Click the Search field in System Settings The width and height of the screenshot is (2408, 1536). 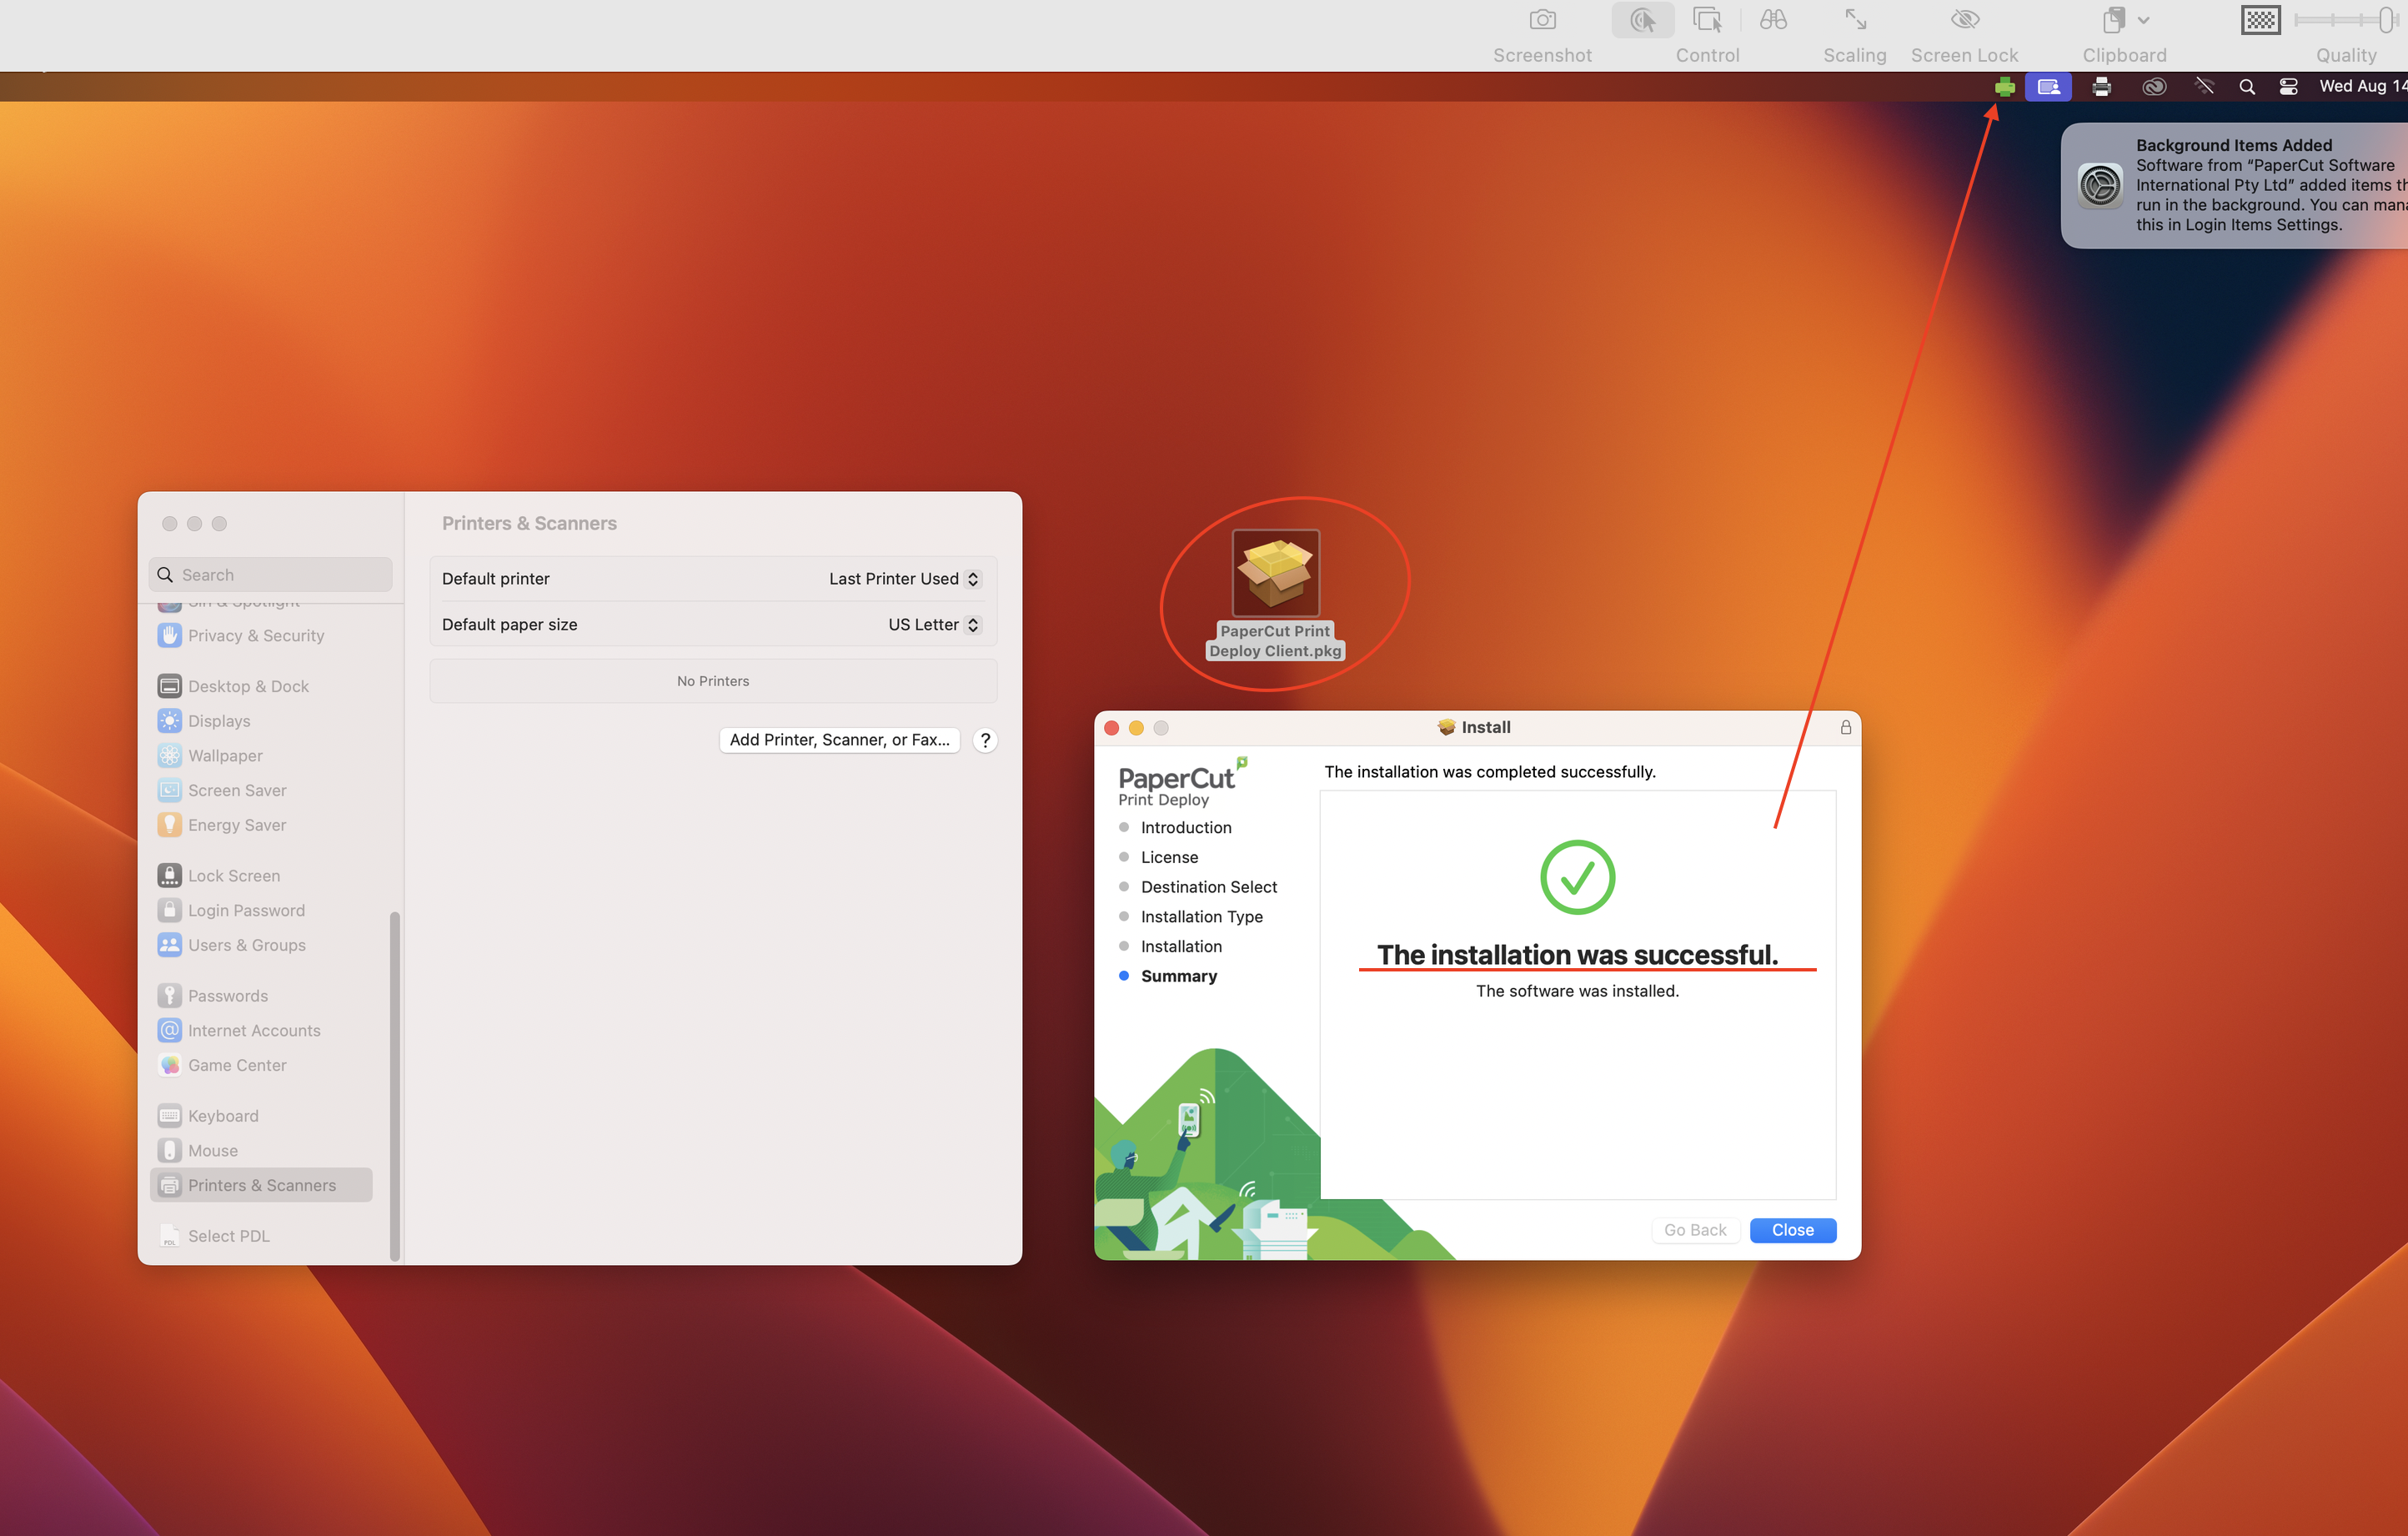click(x=270, y=575)
